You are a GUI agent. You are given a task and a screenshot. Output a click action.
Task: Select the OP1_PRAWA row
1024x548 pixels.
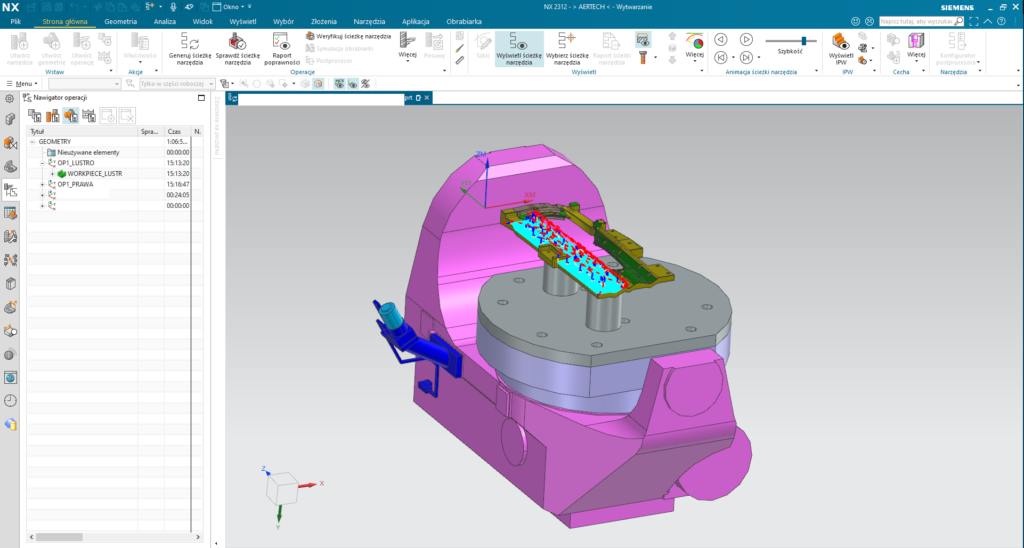pos(109,185)
